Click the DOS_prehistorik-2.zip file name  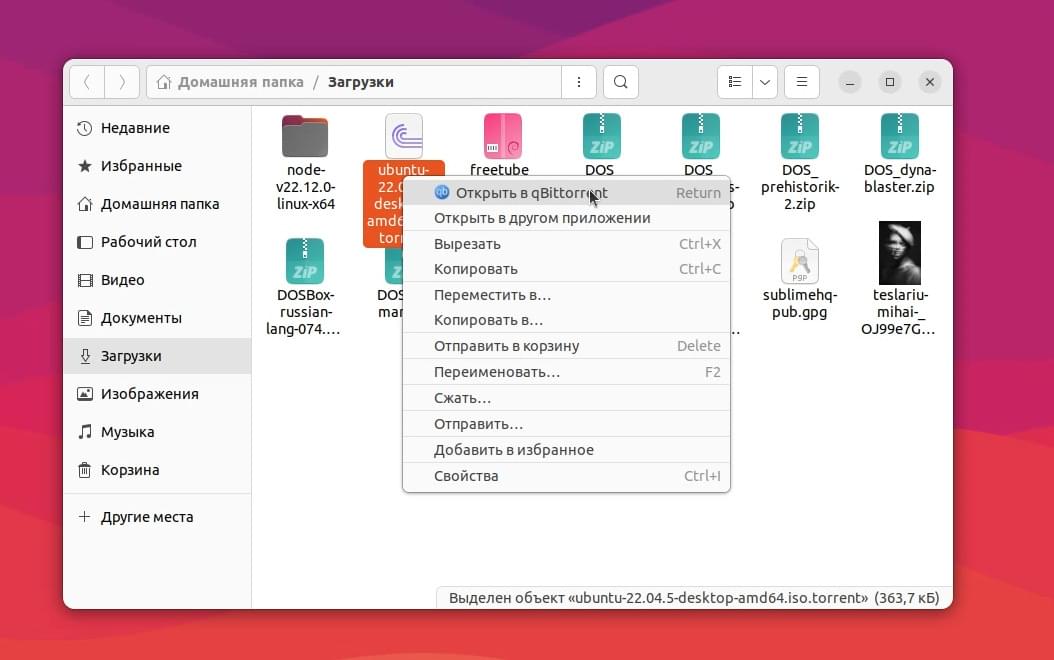(x=800, y=187)
